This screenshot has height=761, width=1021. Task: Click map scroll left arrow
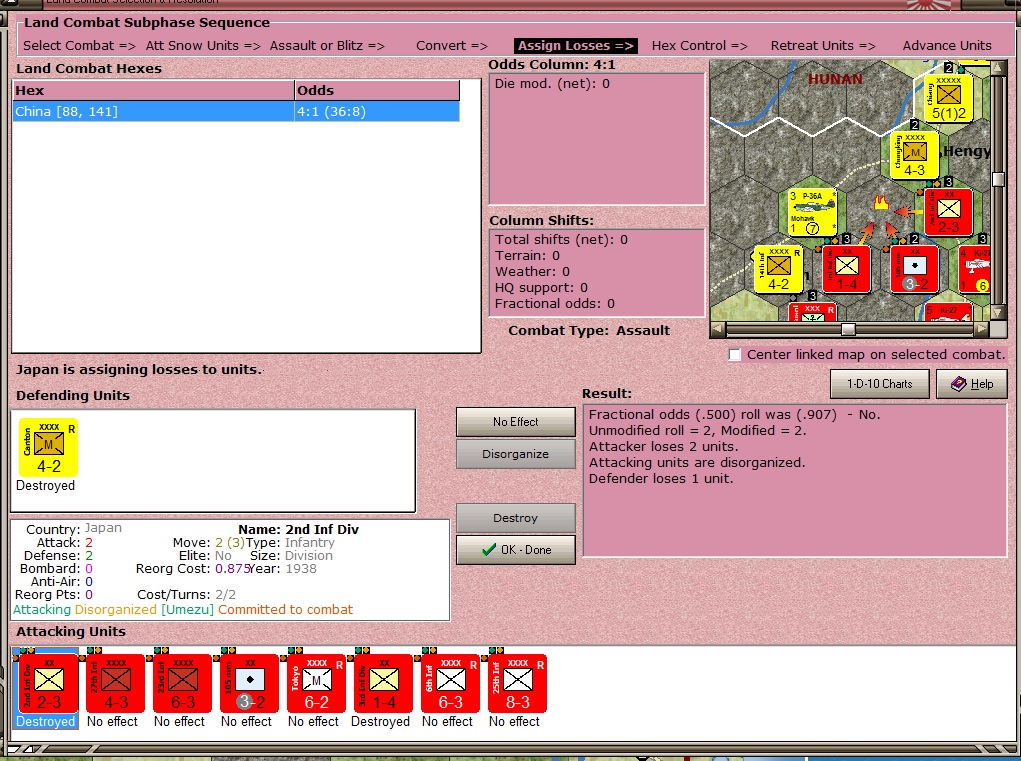pos(718,329)
